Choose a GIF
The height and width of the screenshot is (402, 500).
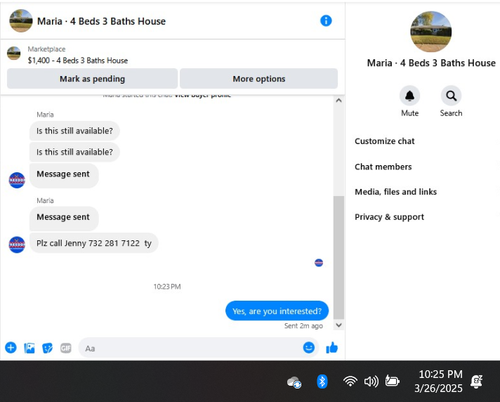[66, 348]
